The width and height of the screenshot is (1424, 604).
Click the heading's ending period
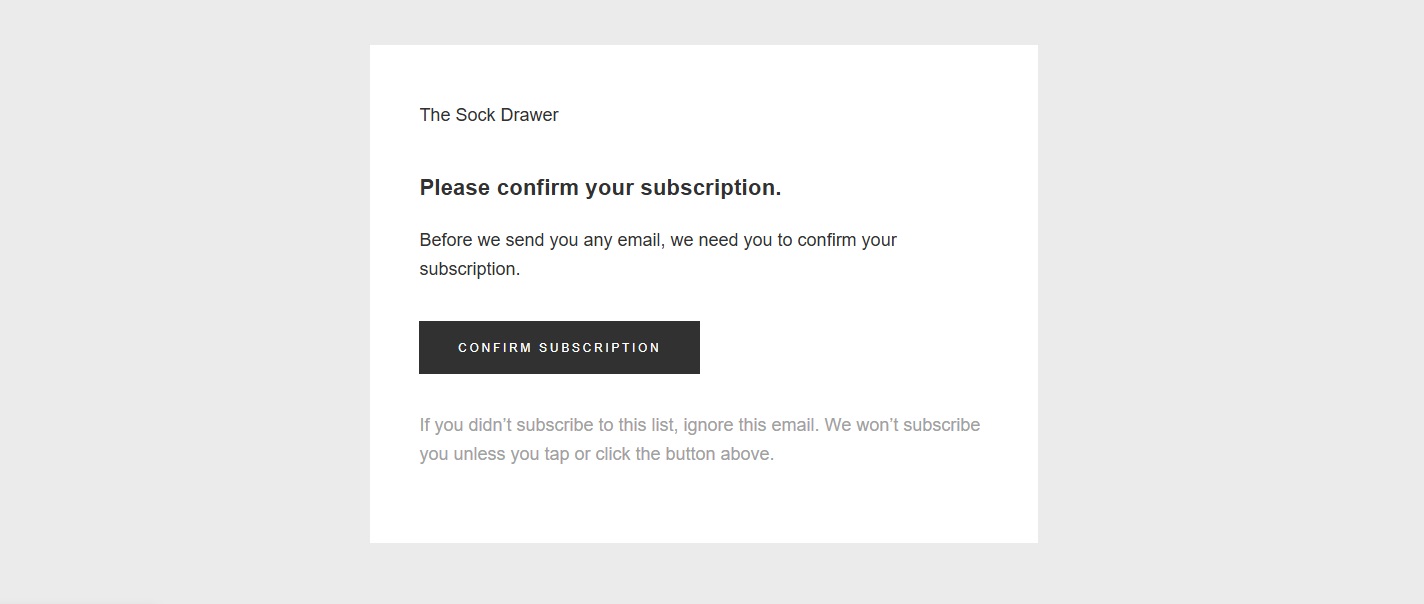click(x=779, y=190)
